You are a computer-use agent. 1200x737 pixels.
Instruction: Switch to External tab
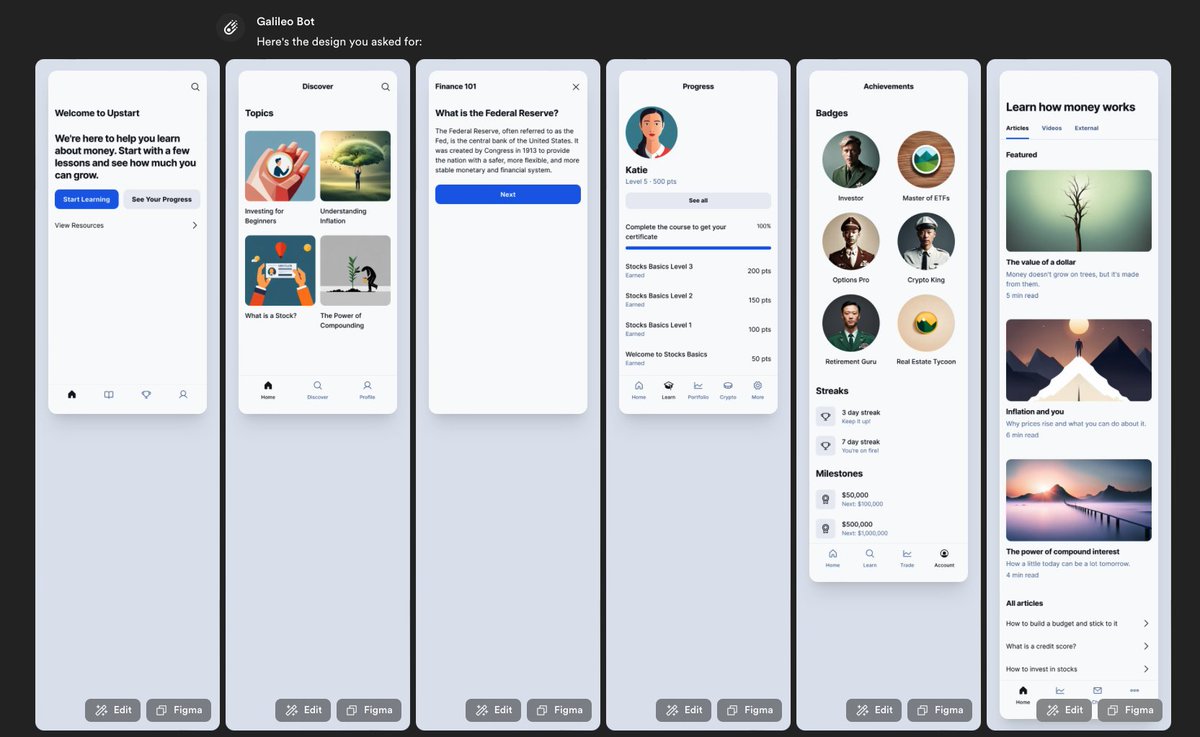[1087, 128]
